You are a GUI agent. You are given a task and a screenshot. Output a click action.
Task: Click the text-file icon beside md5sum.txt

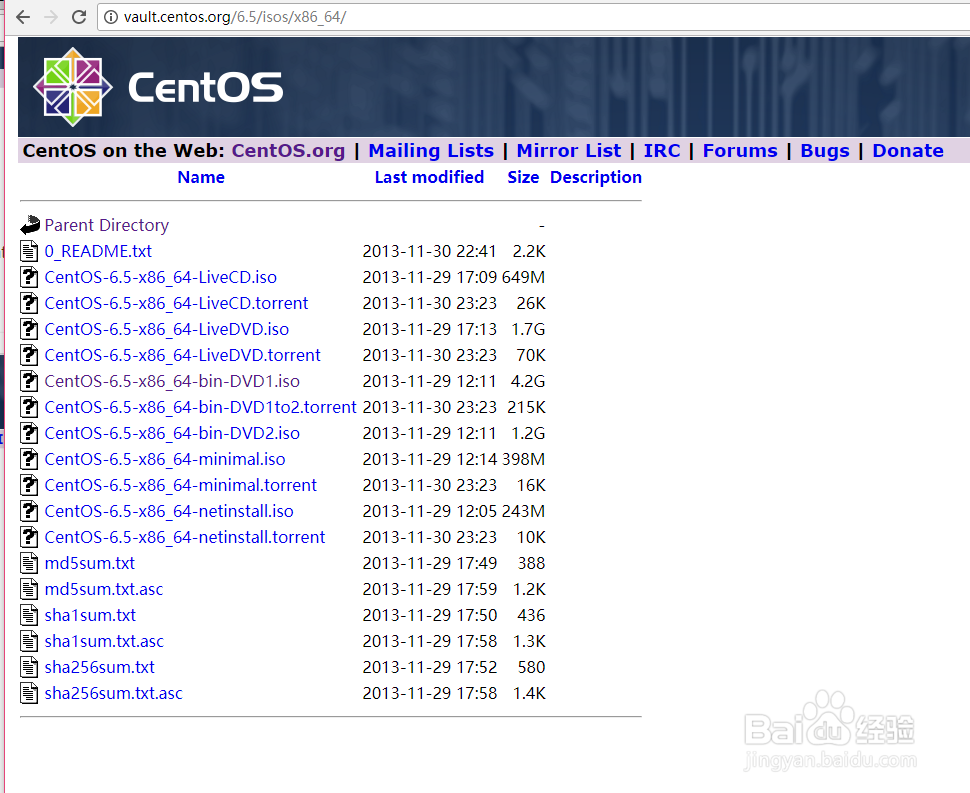tap(29, 562)
